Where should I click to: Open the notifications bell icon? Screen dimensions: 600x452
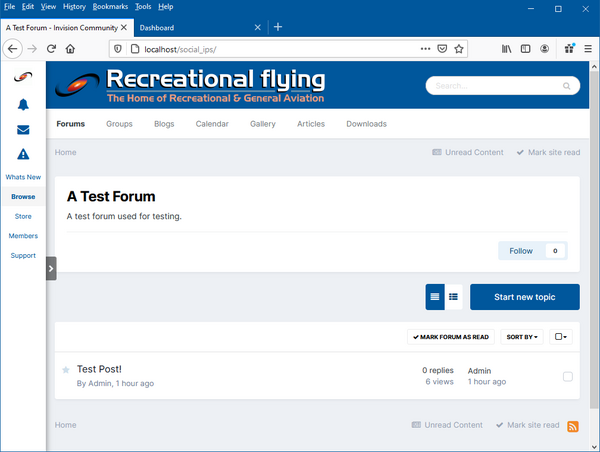(x=22, y=105)
